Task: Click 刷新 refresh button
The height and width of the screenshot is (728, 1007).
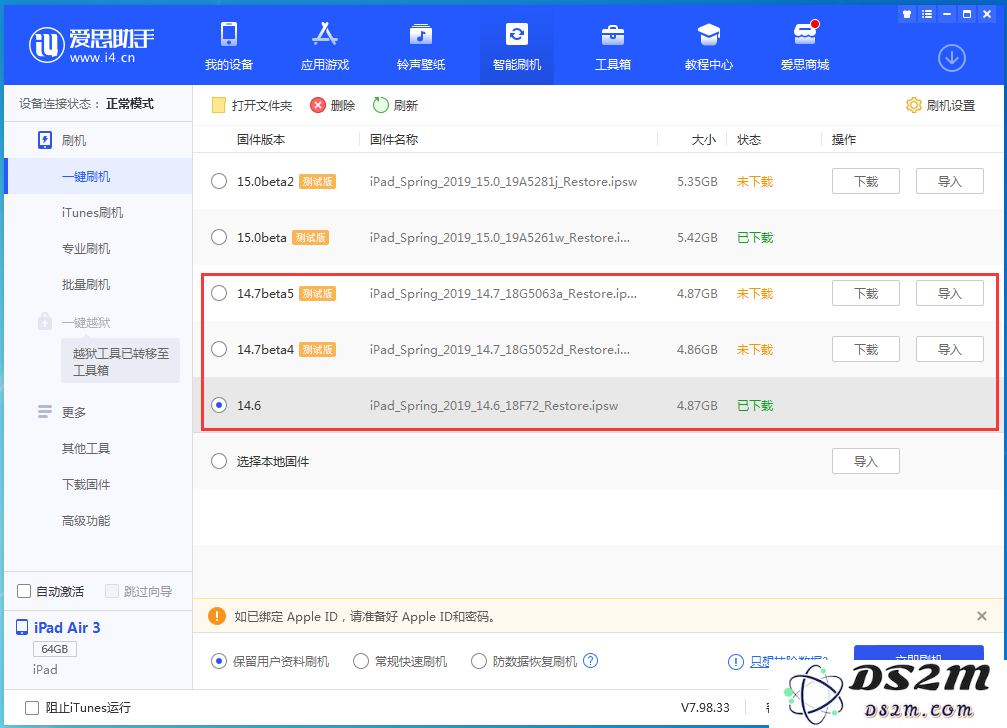Action: [x=396, y=105]
